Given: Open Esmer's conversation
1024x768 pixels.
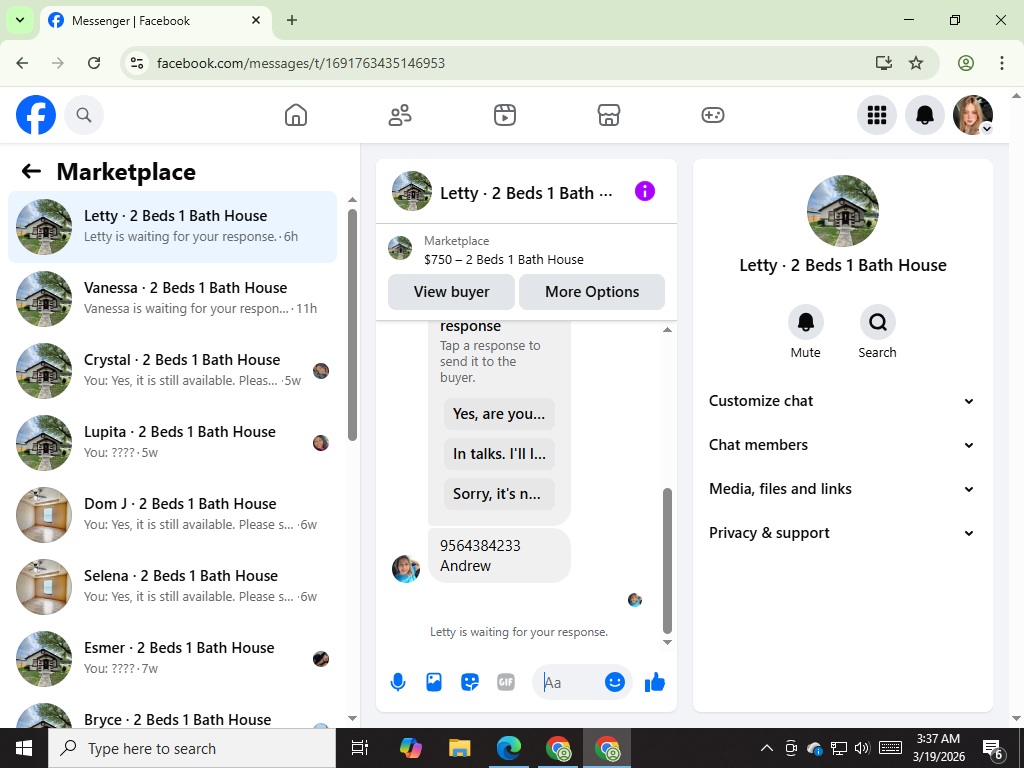Looking at the screenshot, I should [172, 658].
